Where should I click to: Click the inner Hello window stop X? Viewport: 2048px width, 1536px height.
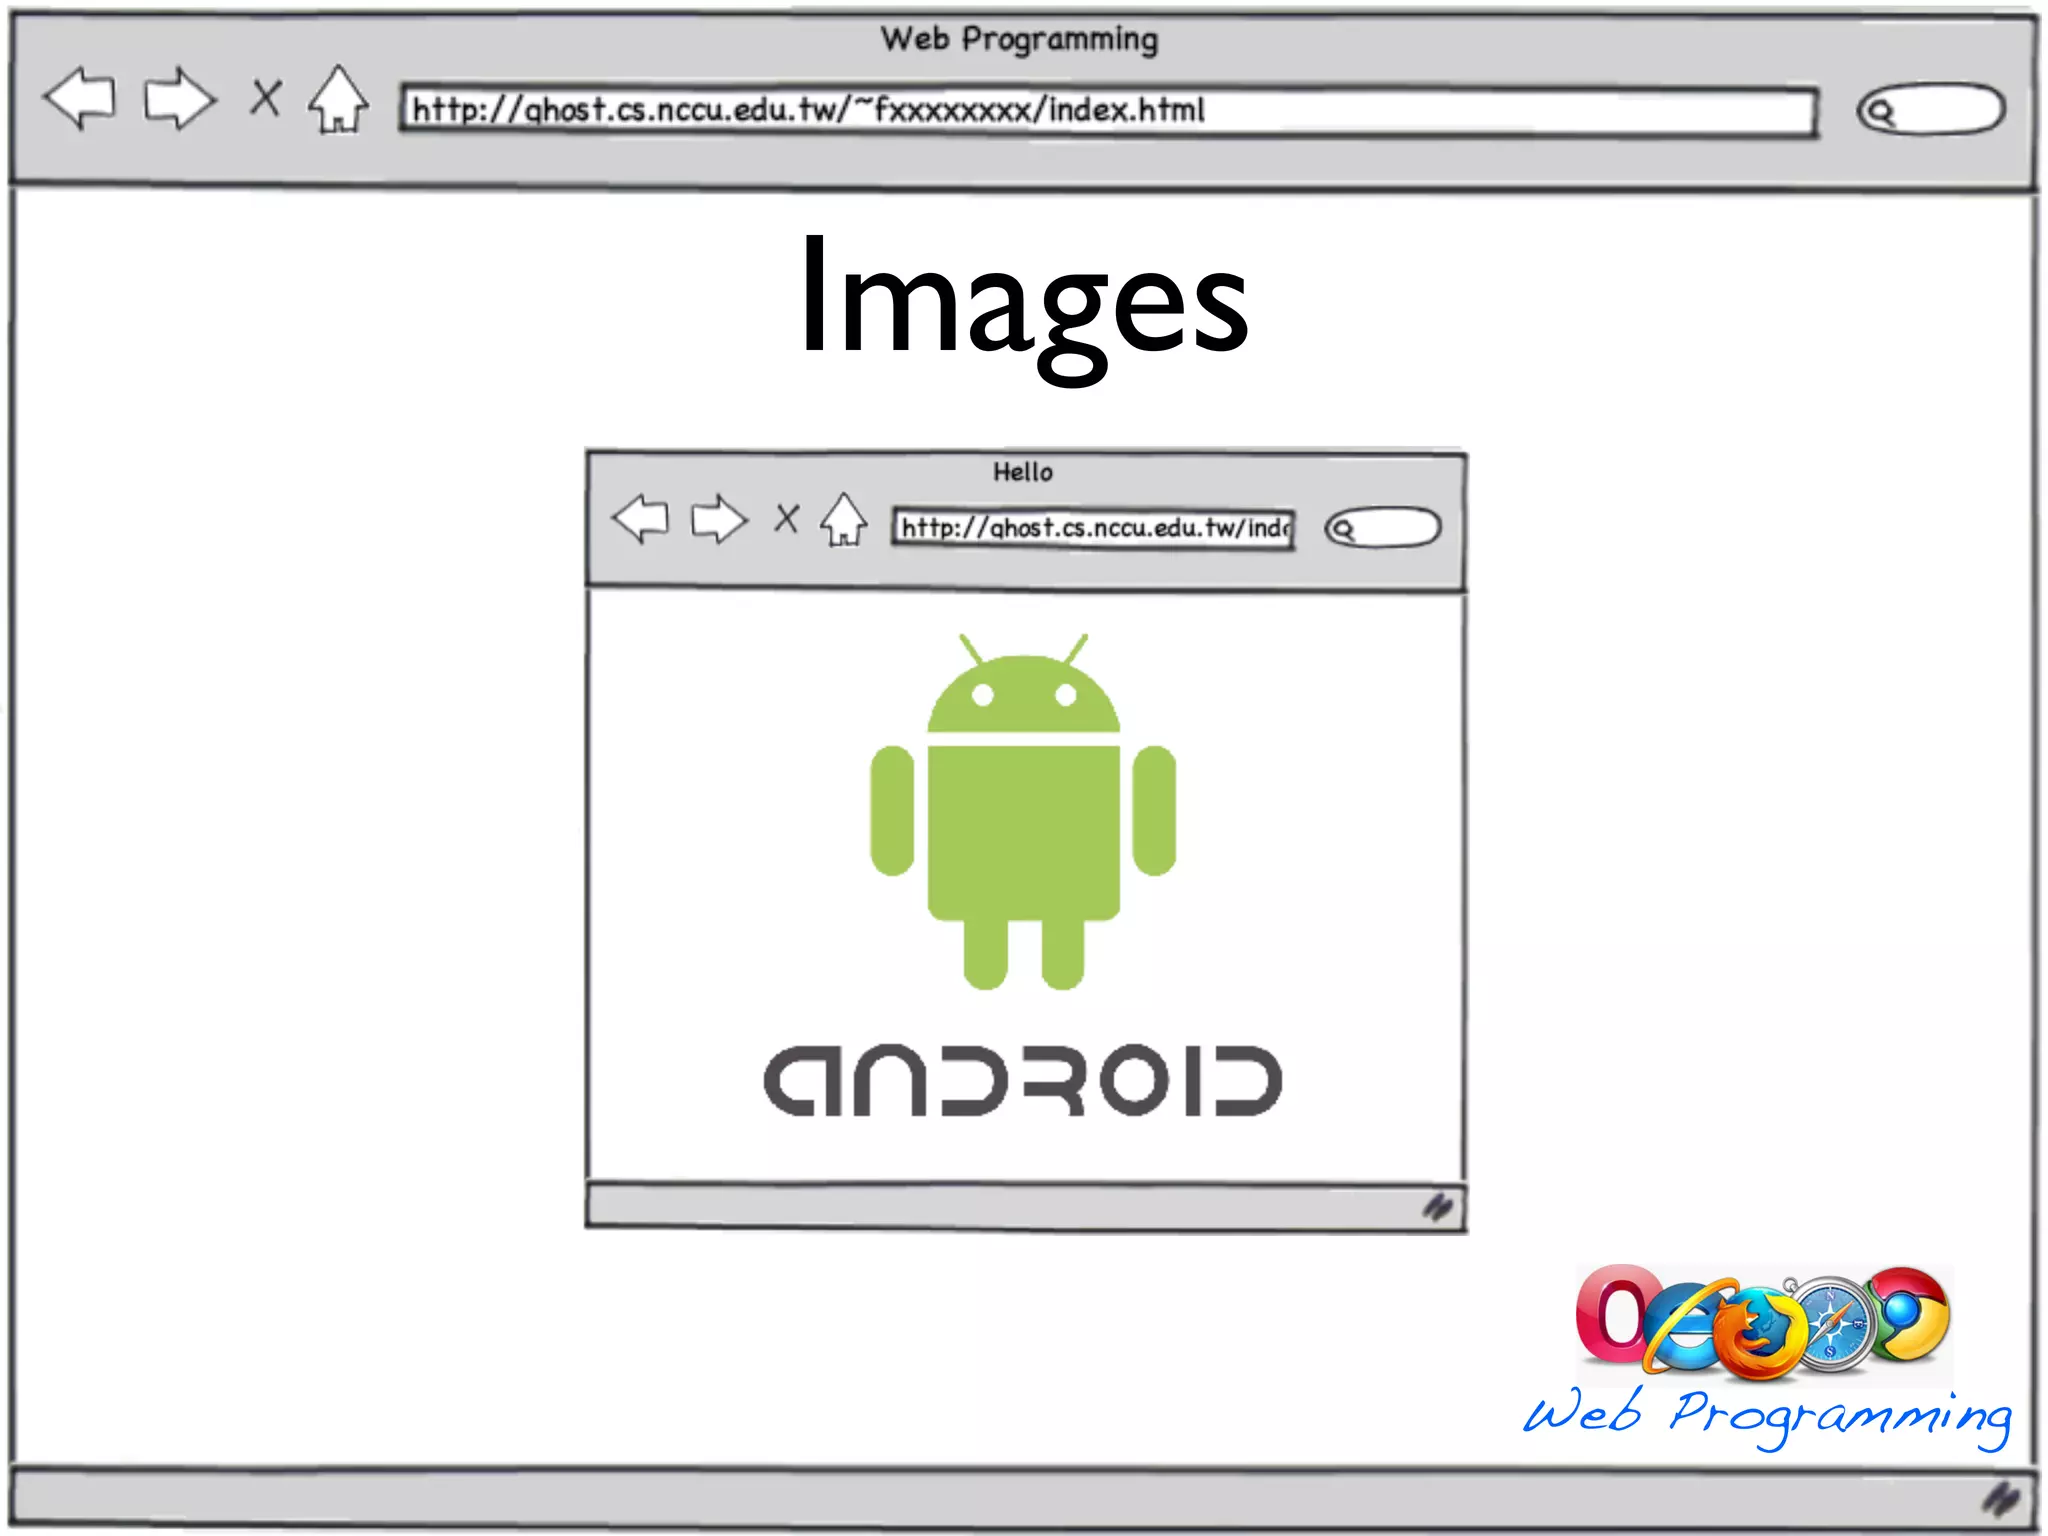click(x=787, y=518)
